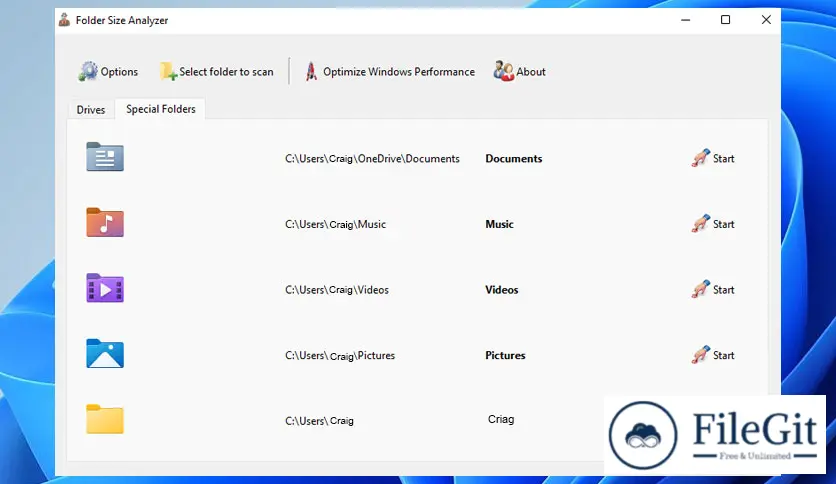Click the path C:\Users\Craig\OneDrive\Documents
The height and width of the screenshot is (484, 836).
pos(372,158)
